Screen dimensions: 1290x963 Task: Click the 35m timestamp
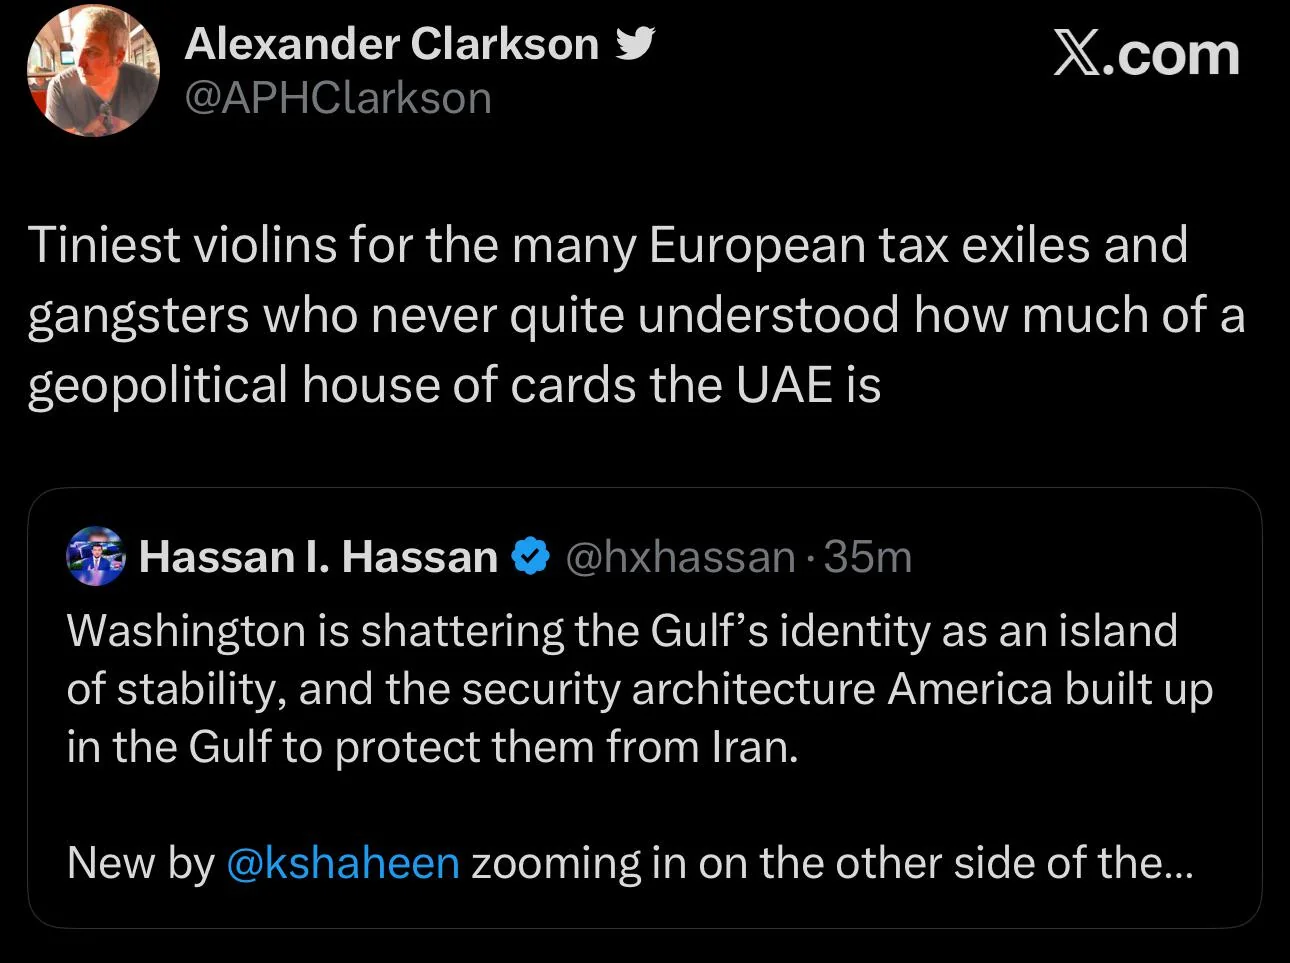(x=868, y=556)
